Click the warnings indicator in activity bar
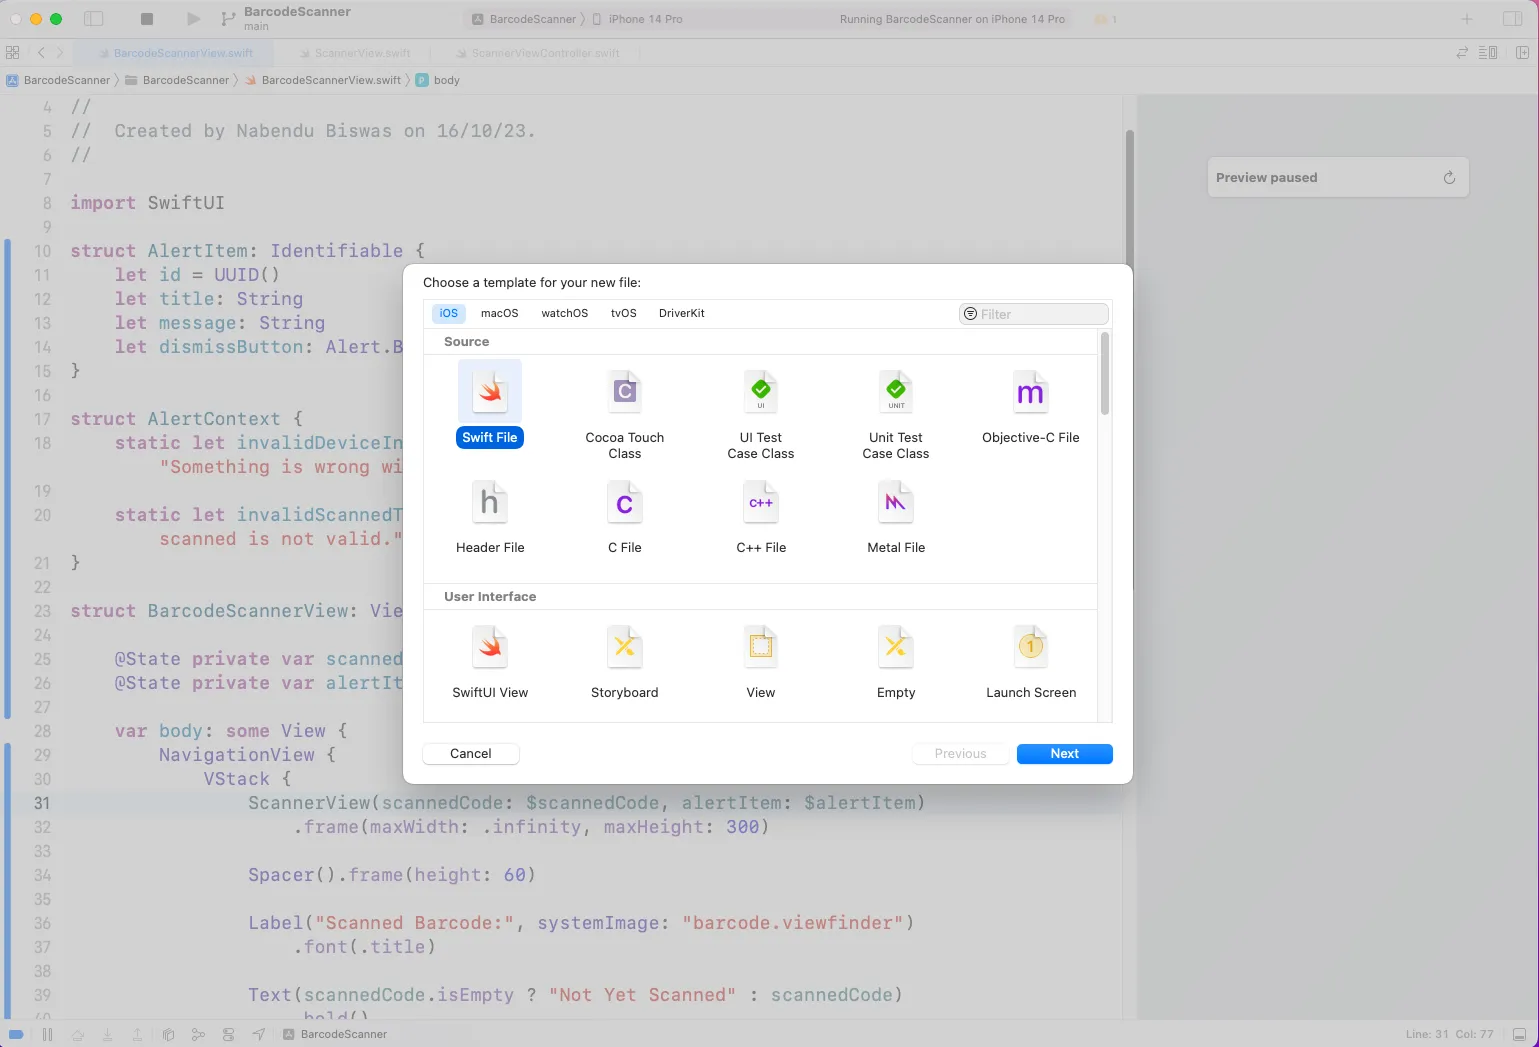 1106,19
